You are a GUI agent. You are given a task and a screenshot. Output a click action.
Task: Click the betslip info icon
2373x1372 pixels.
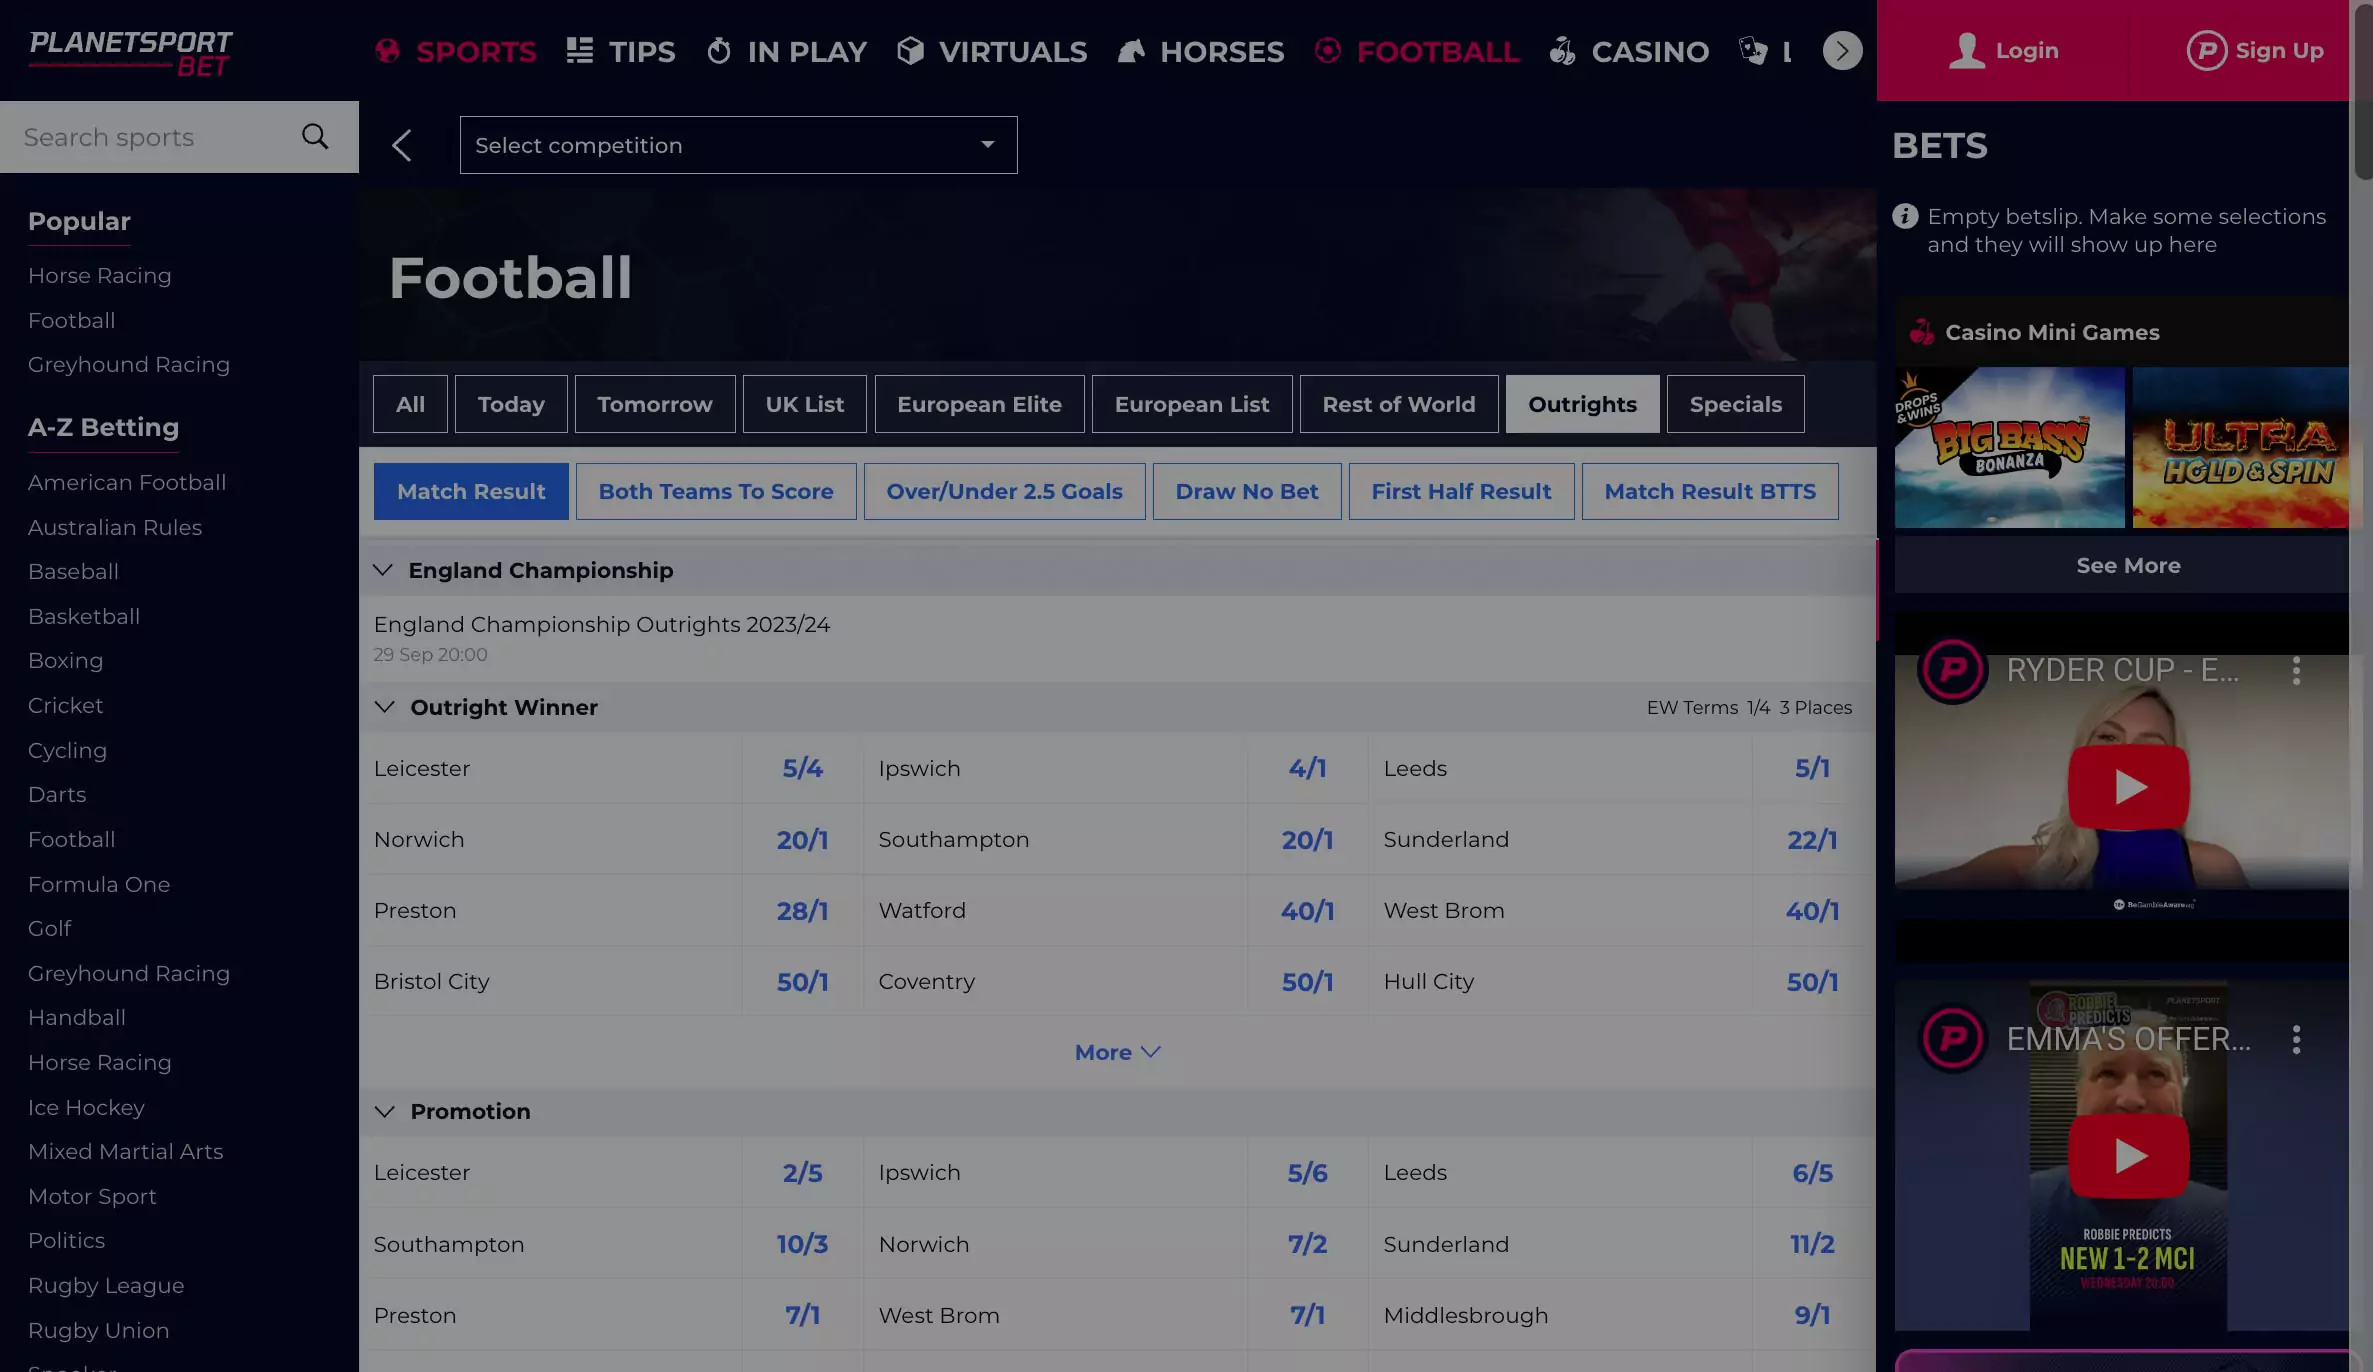click(1905, 216)
